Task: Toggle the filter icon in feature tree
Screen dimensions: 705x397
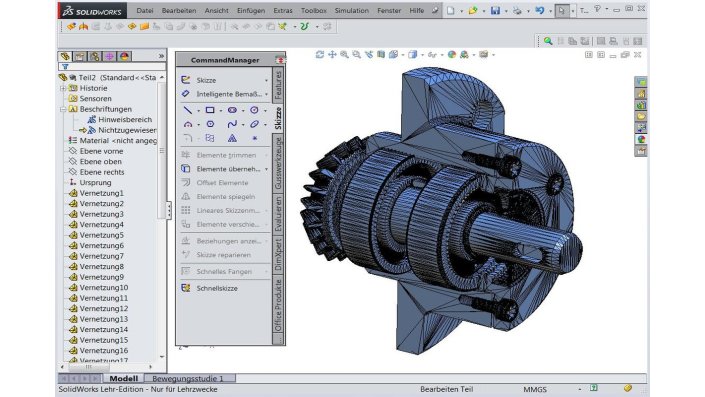Action: click(65, 67)
